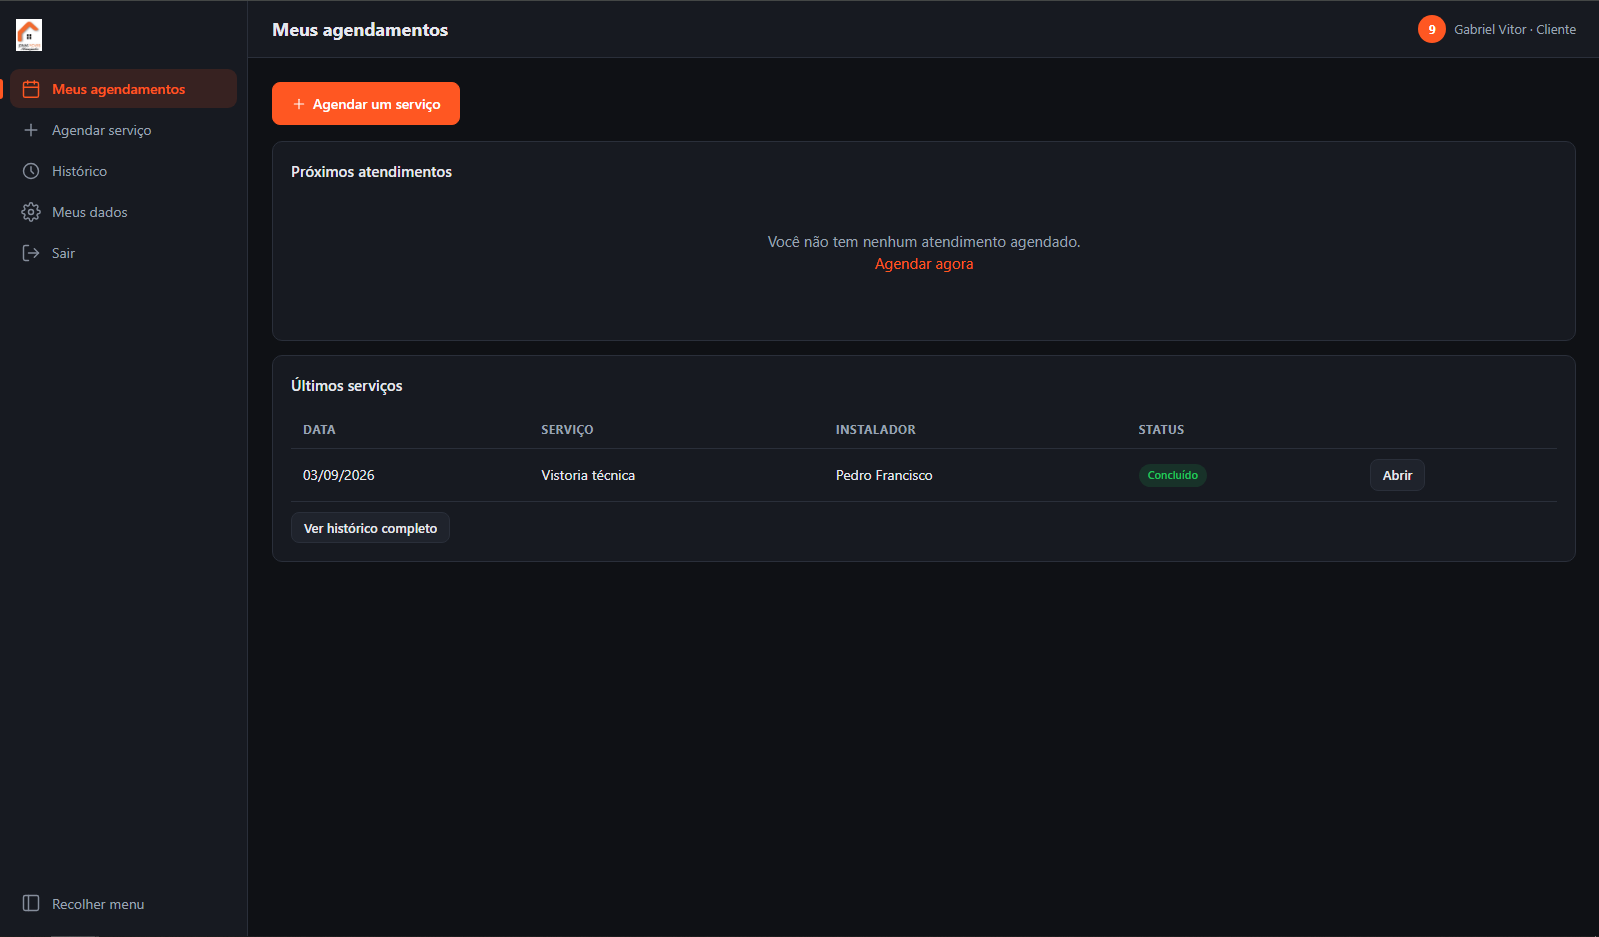
Task: Click the gear icon beside Meus dados
Action: [31, 212]
